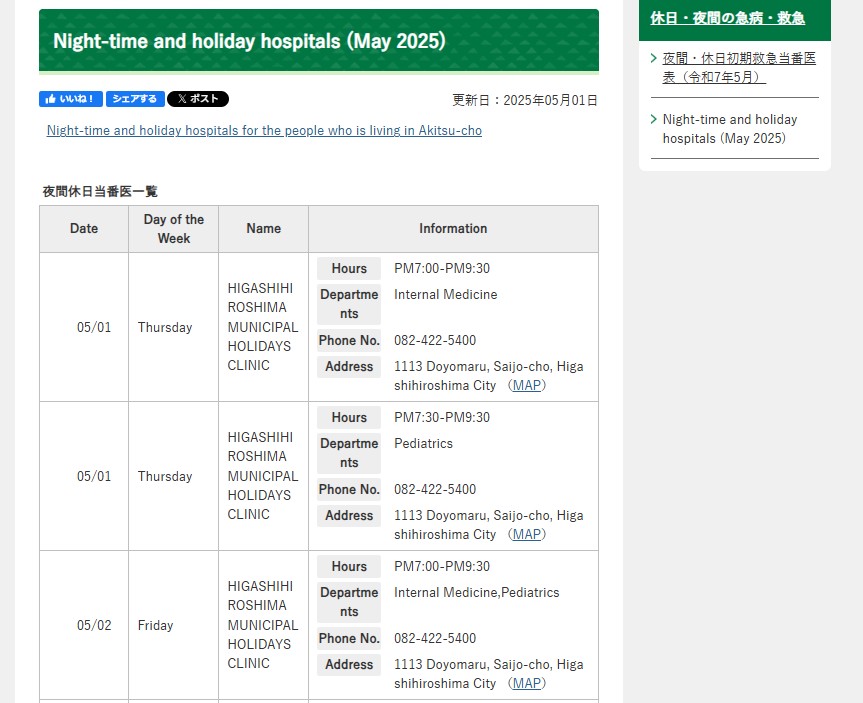Click chevron beside 夜間・休日初期救急当番医表 sidebar item
Image resolution: width=863 pixels, height=703 pixels.
tap(653, 59)
